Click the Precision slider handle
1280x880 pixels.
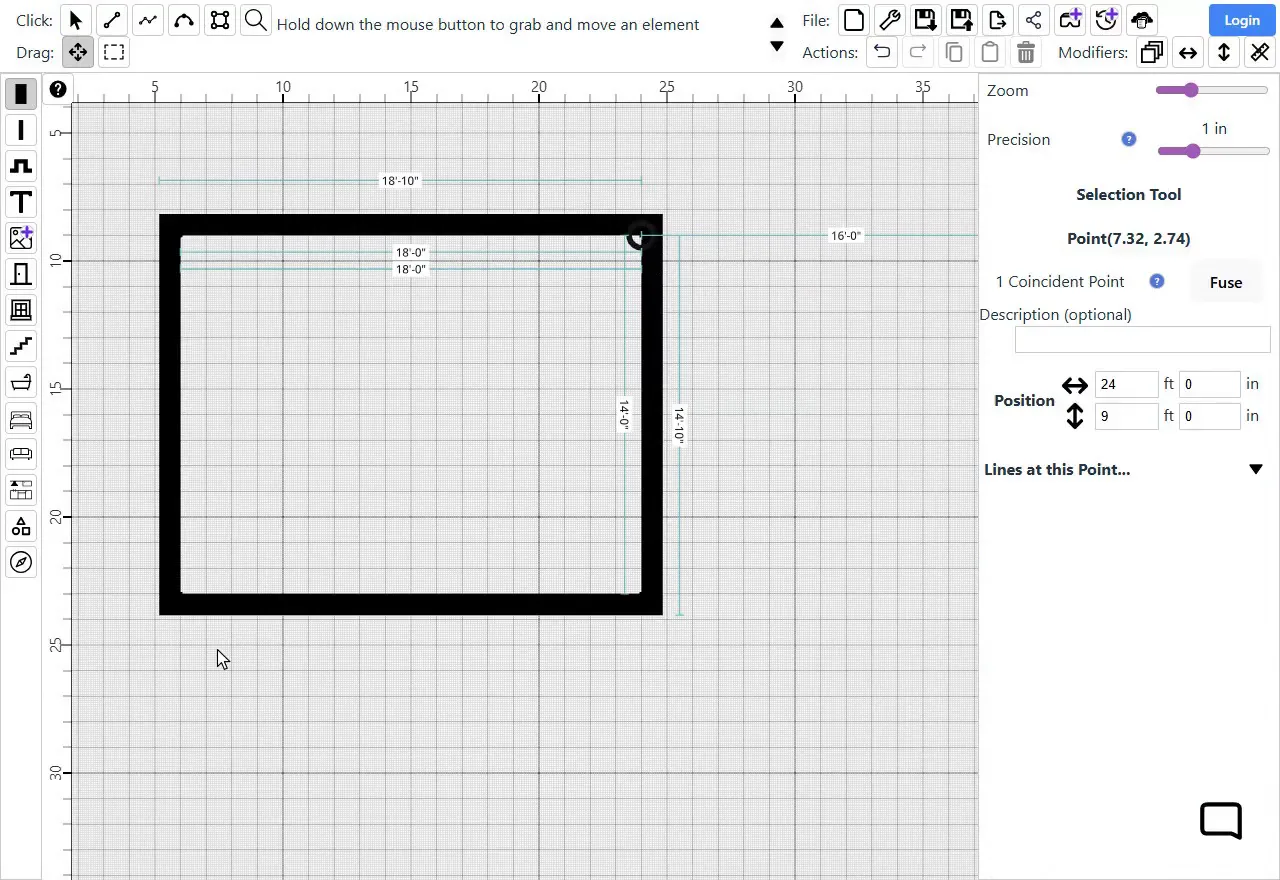pyautogui.click(x=1193, y=151)
